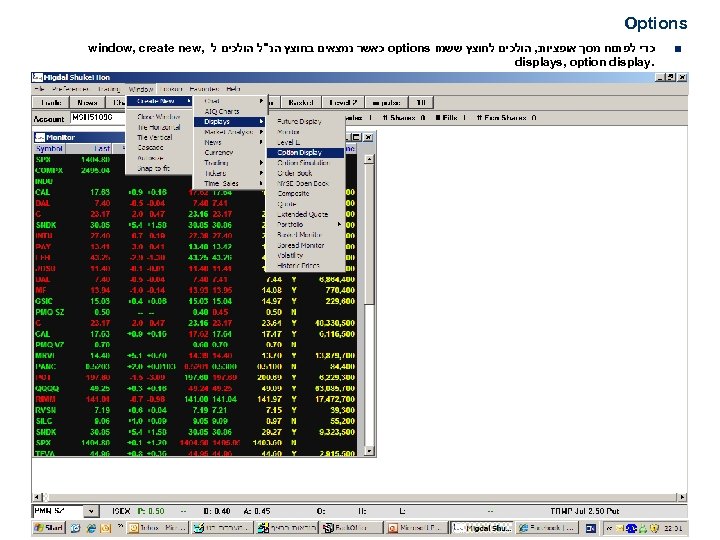
Task: Click the Monitor window title icon
Action: coord(40,137)
